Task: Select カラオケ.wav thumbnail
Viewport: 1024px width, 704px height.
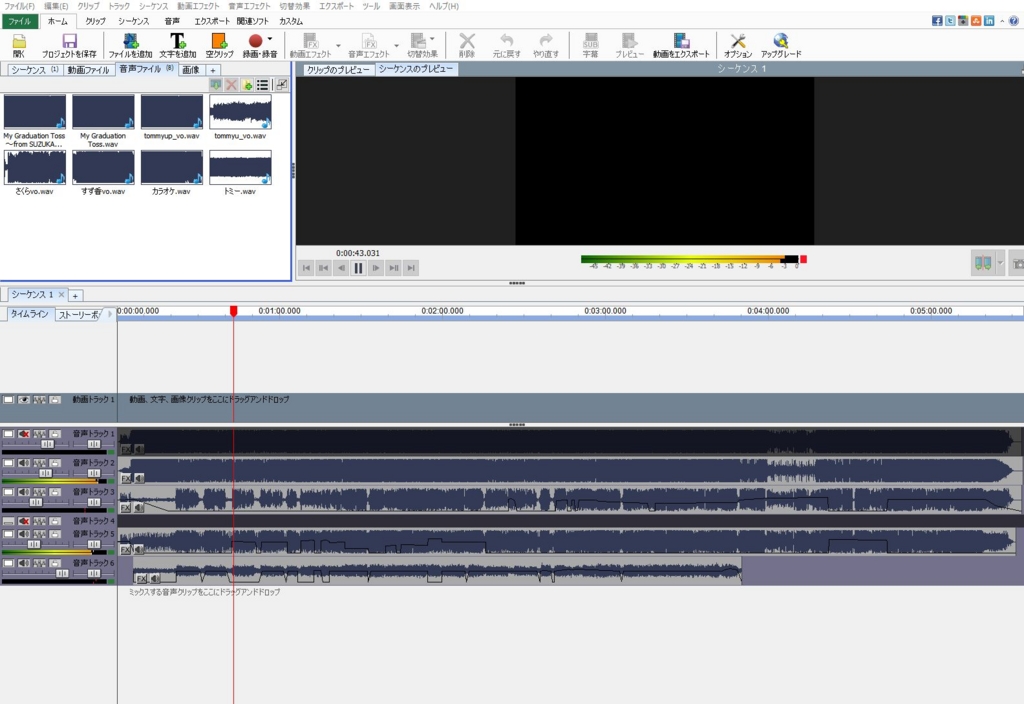Action: (x=172, y=167)
